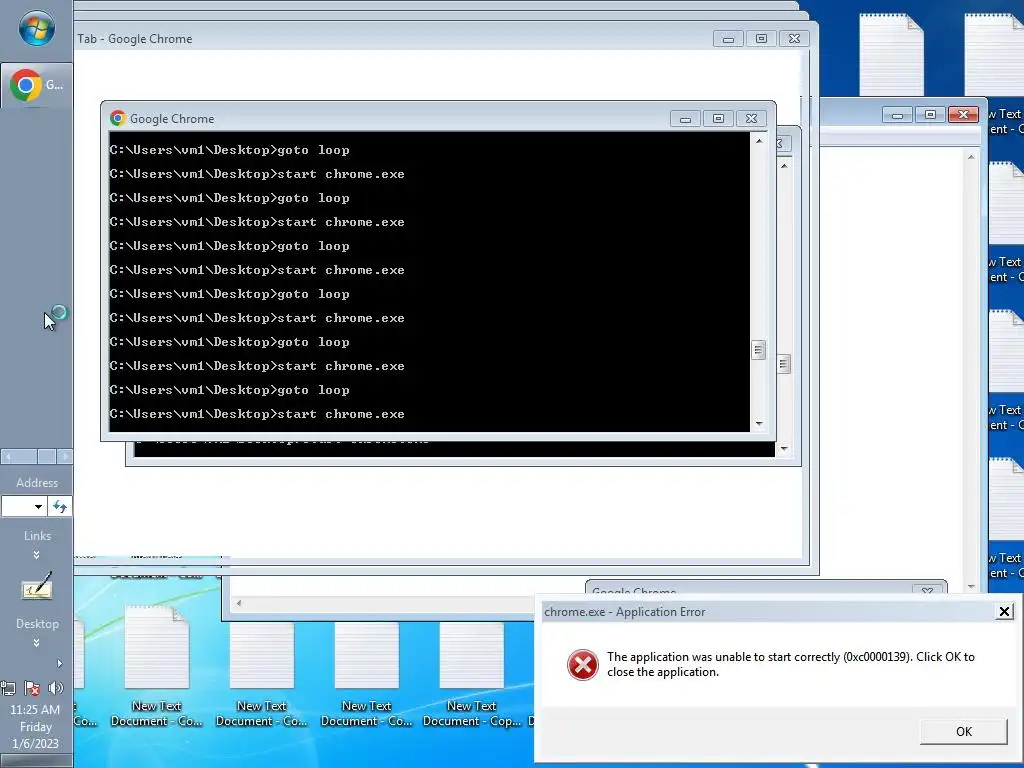Click the red close button of right window

[963, 115]
